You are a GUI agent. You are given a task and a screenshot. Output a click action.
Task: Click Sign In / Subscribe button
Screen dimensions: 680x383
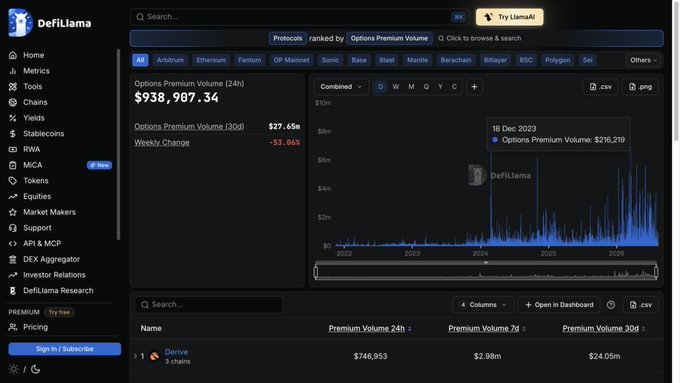[65, 349]
